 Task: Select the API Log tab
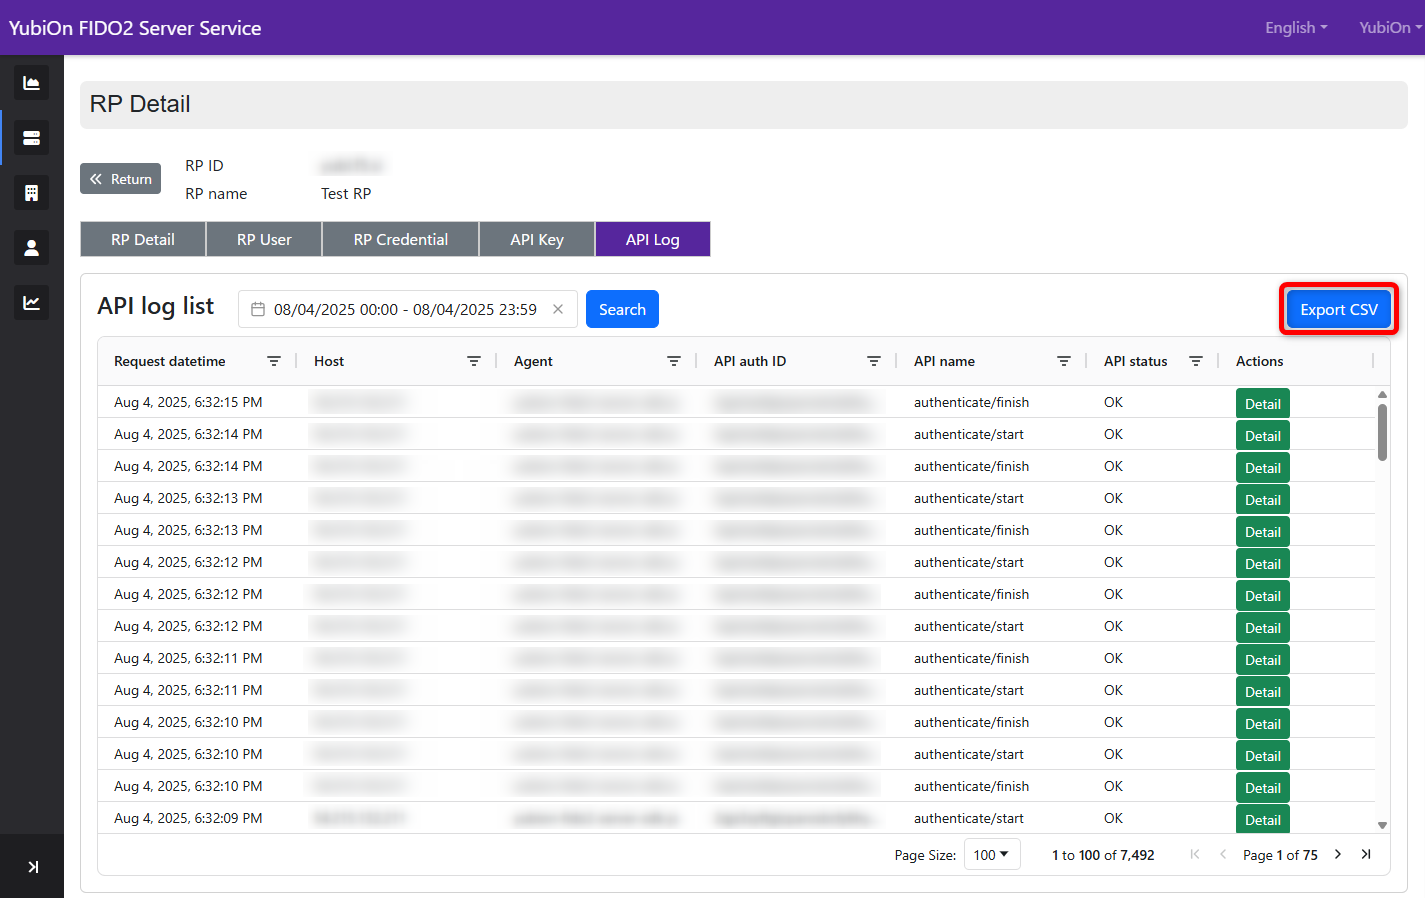[653, 240]
